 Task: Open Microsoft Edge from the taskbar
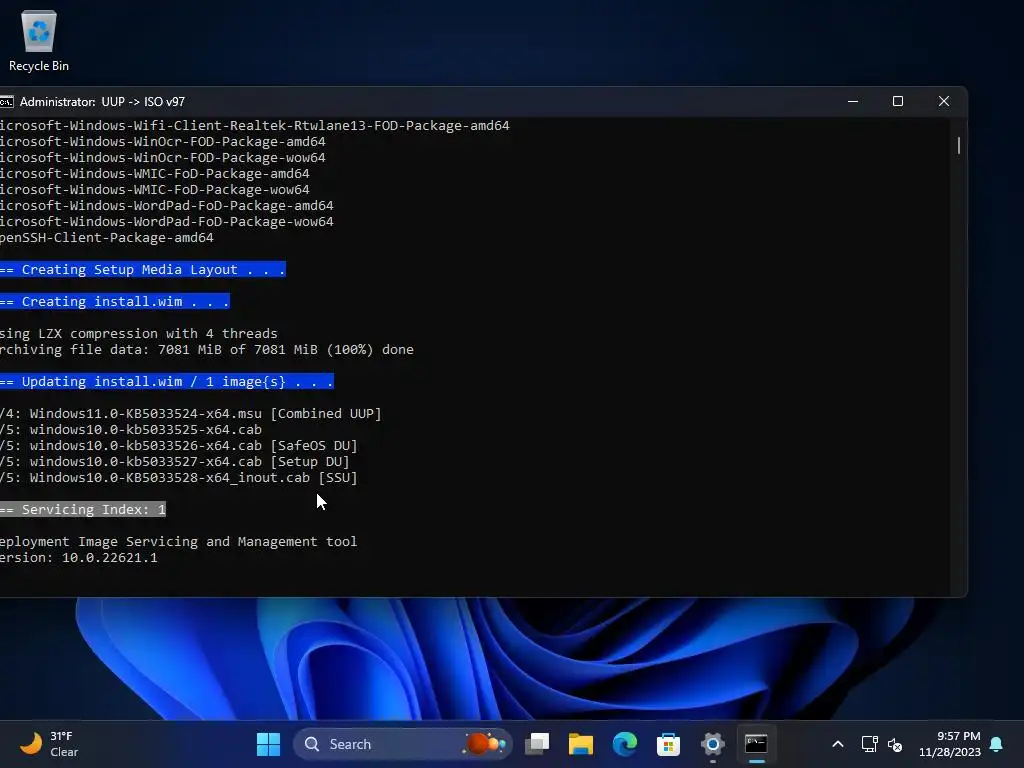click(624, 744)
